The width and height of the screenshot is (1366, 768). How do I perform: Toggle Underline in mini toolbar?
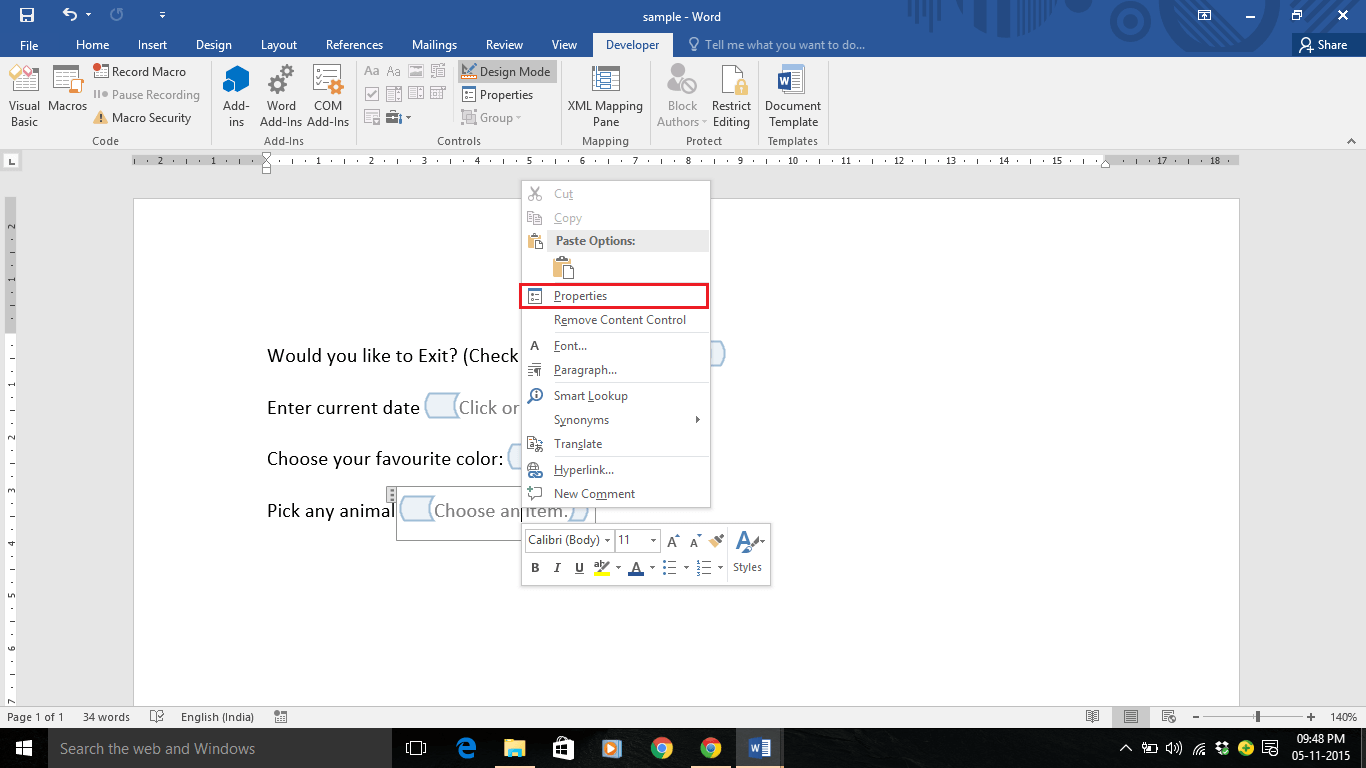pos(579,567)
